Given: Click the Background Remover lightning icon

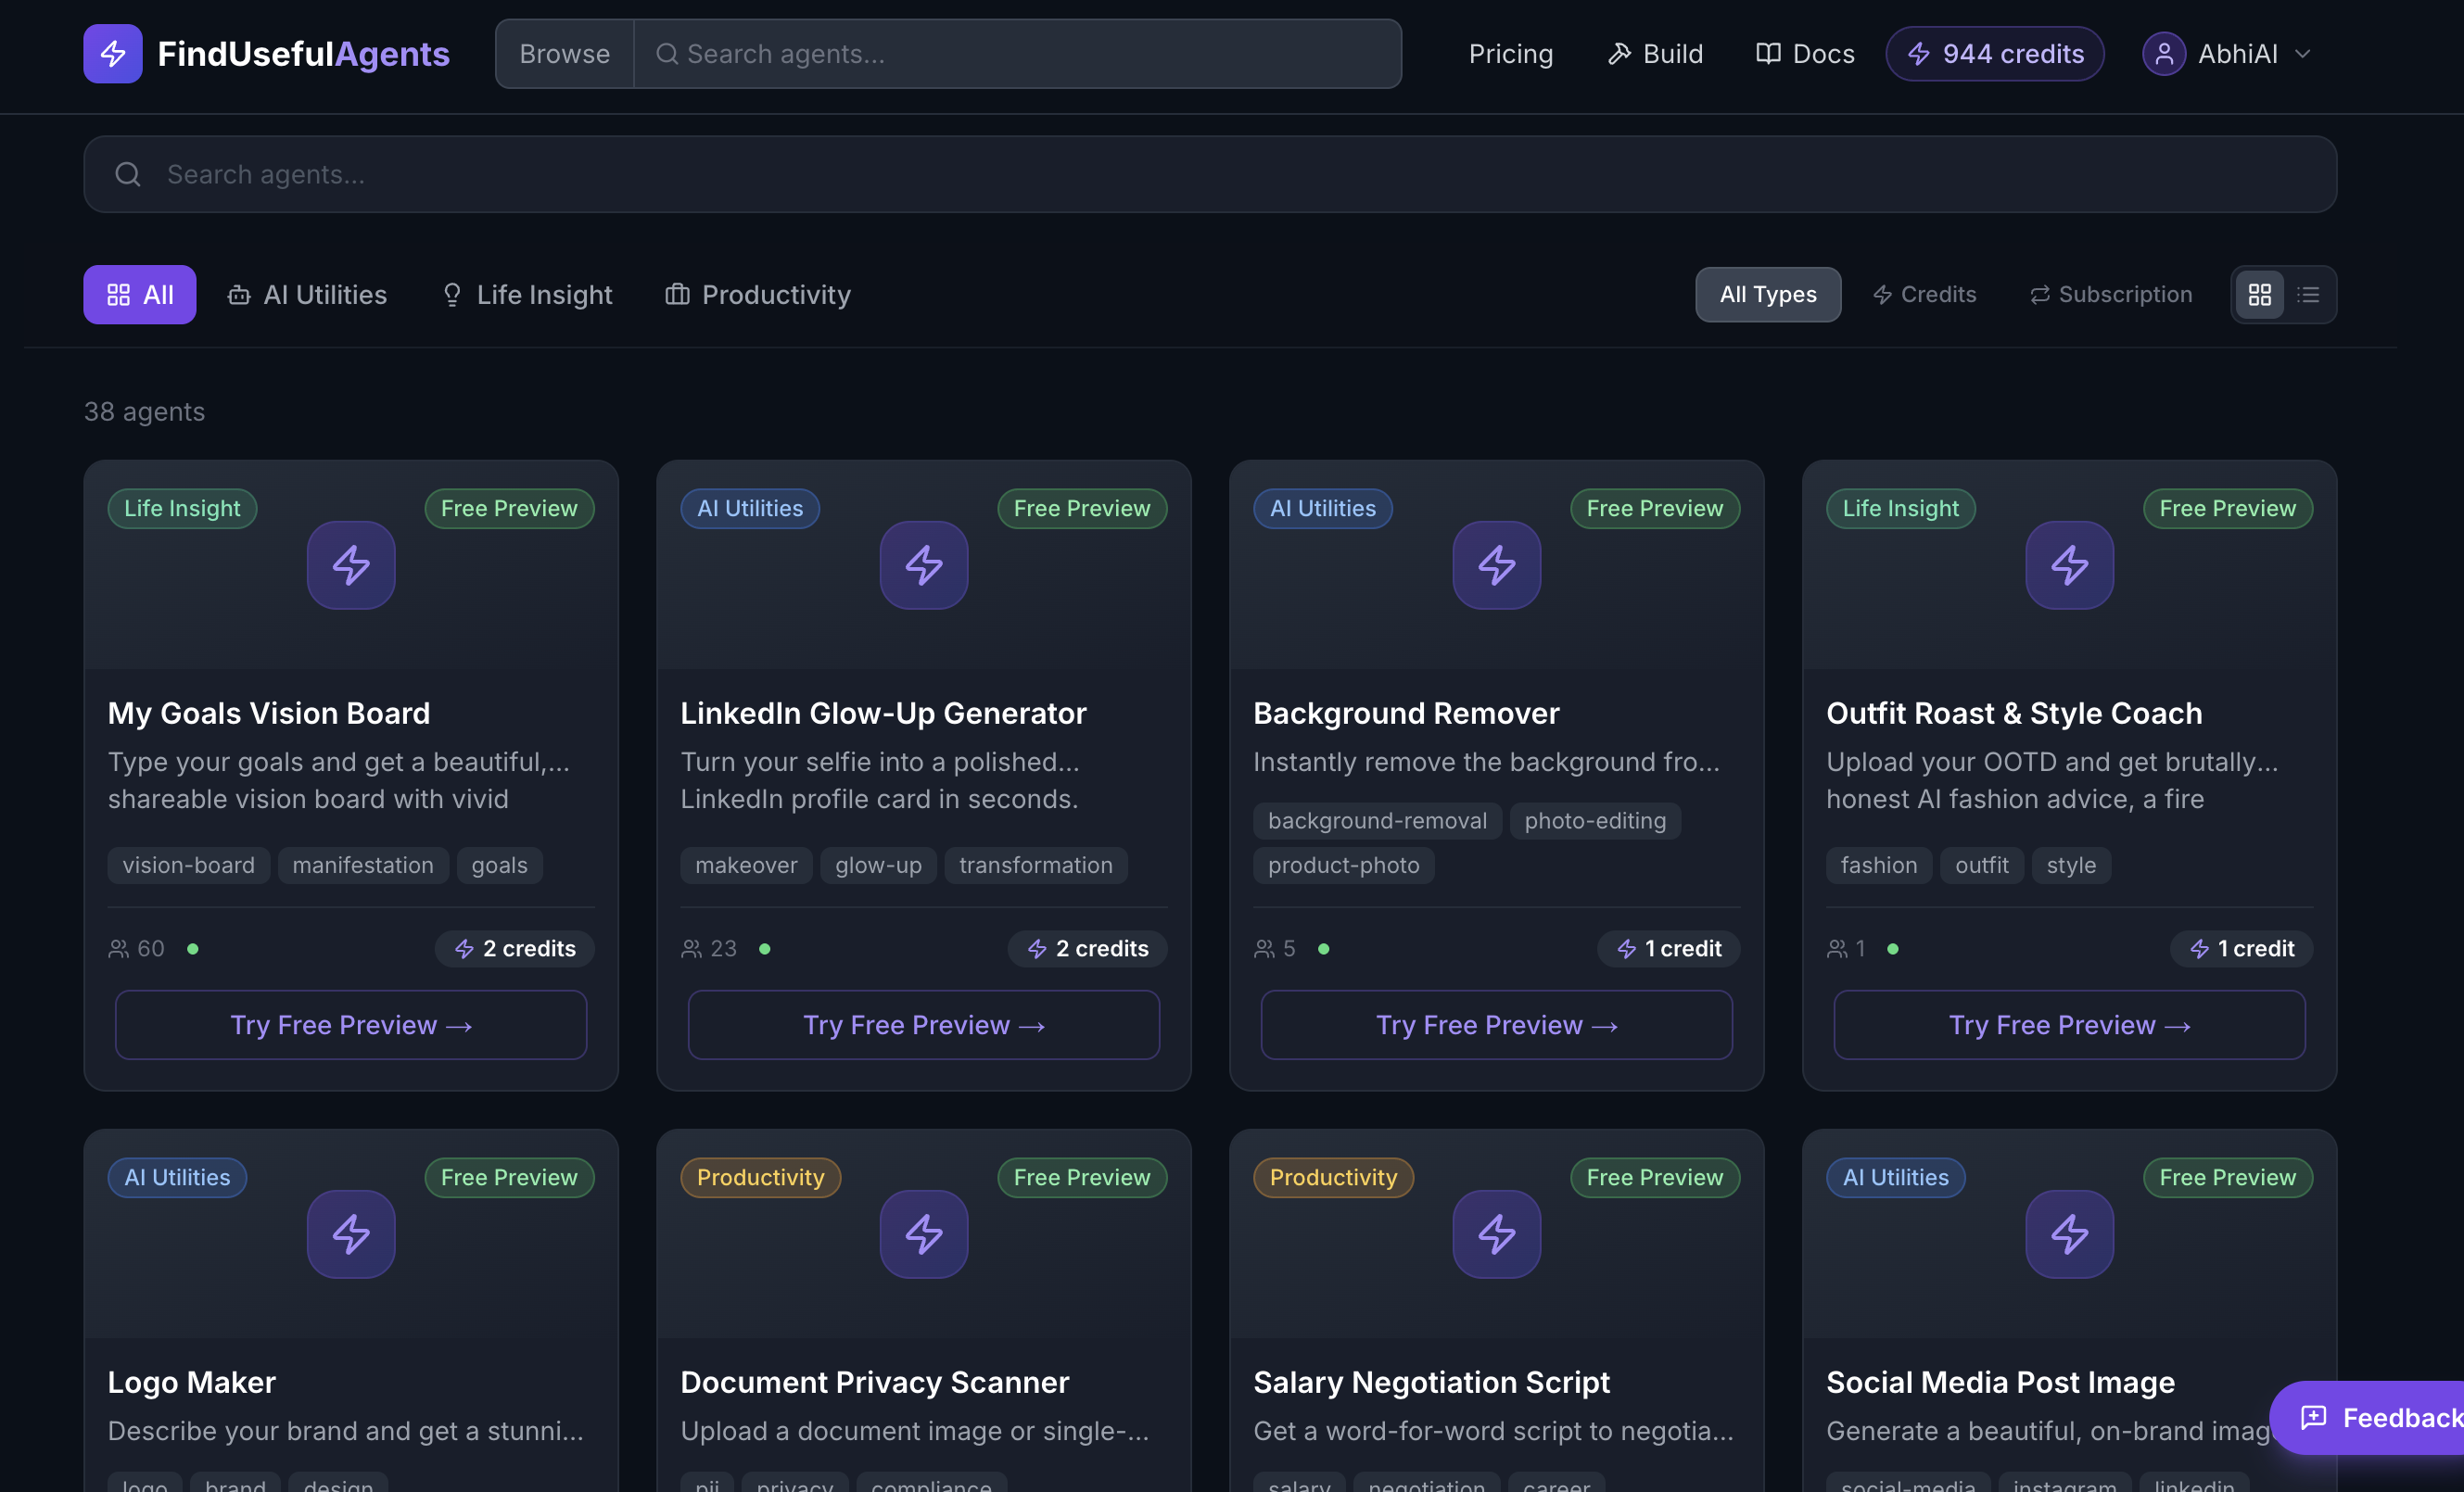Looking at the screenshot, I should click(1496, 565).
